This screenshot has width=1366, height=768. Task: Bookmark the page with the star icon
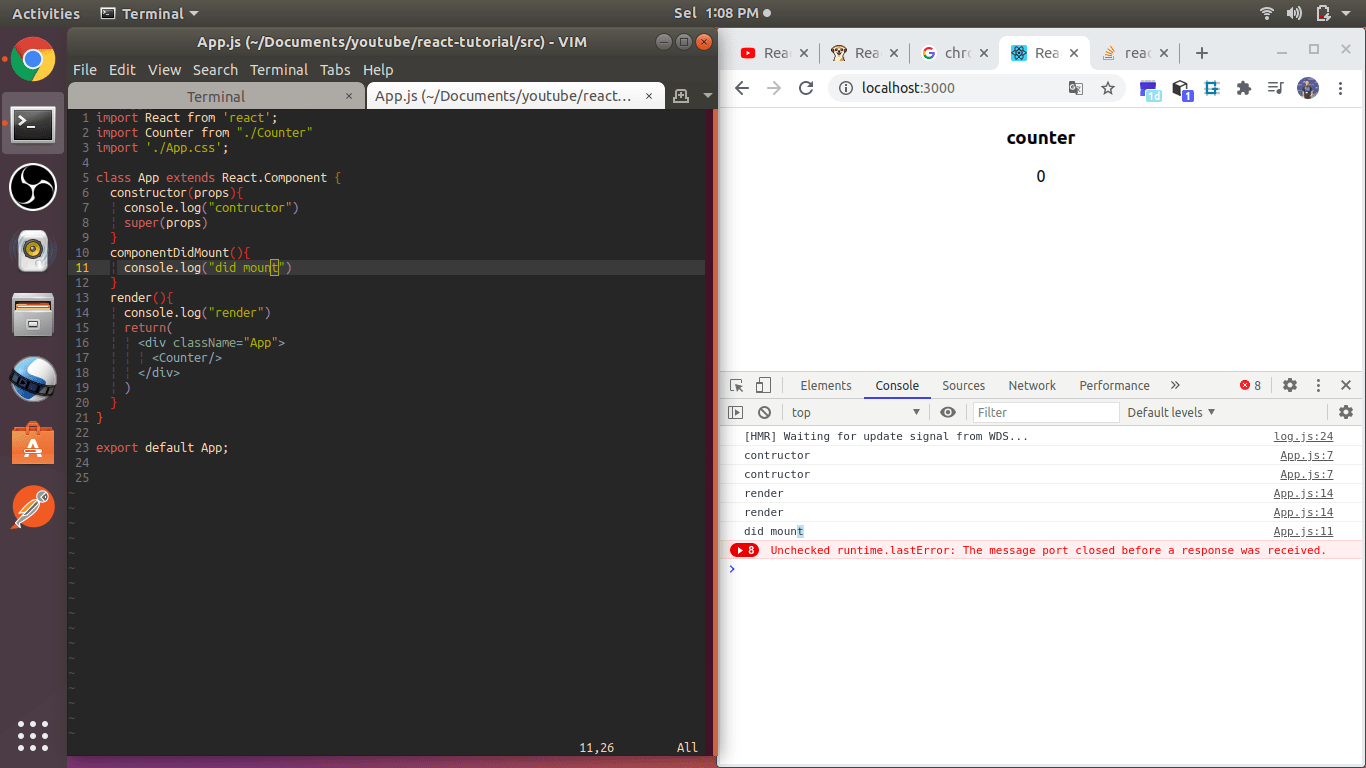[x=1108, y=88]
